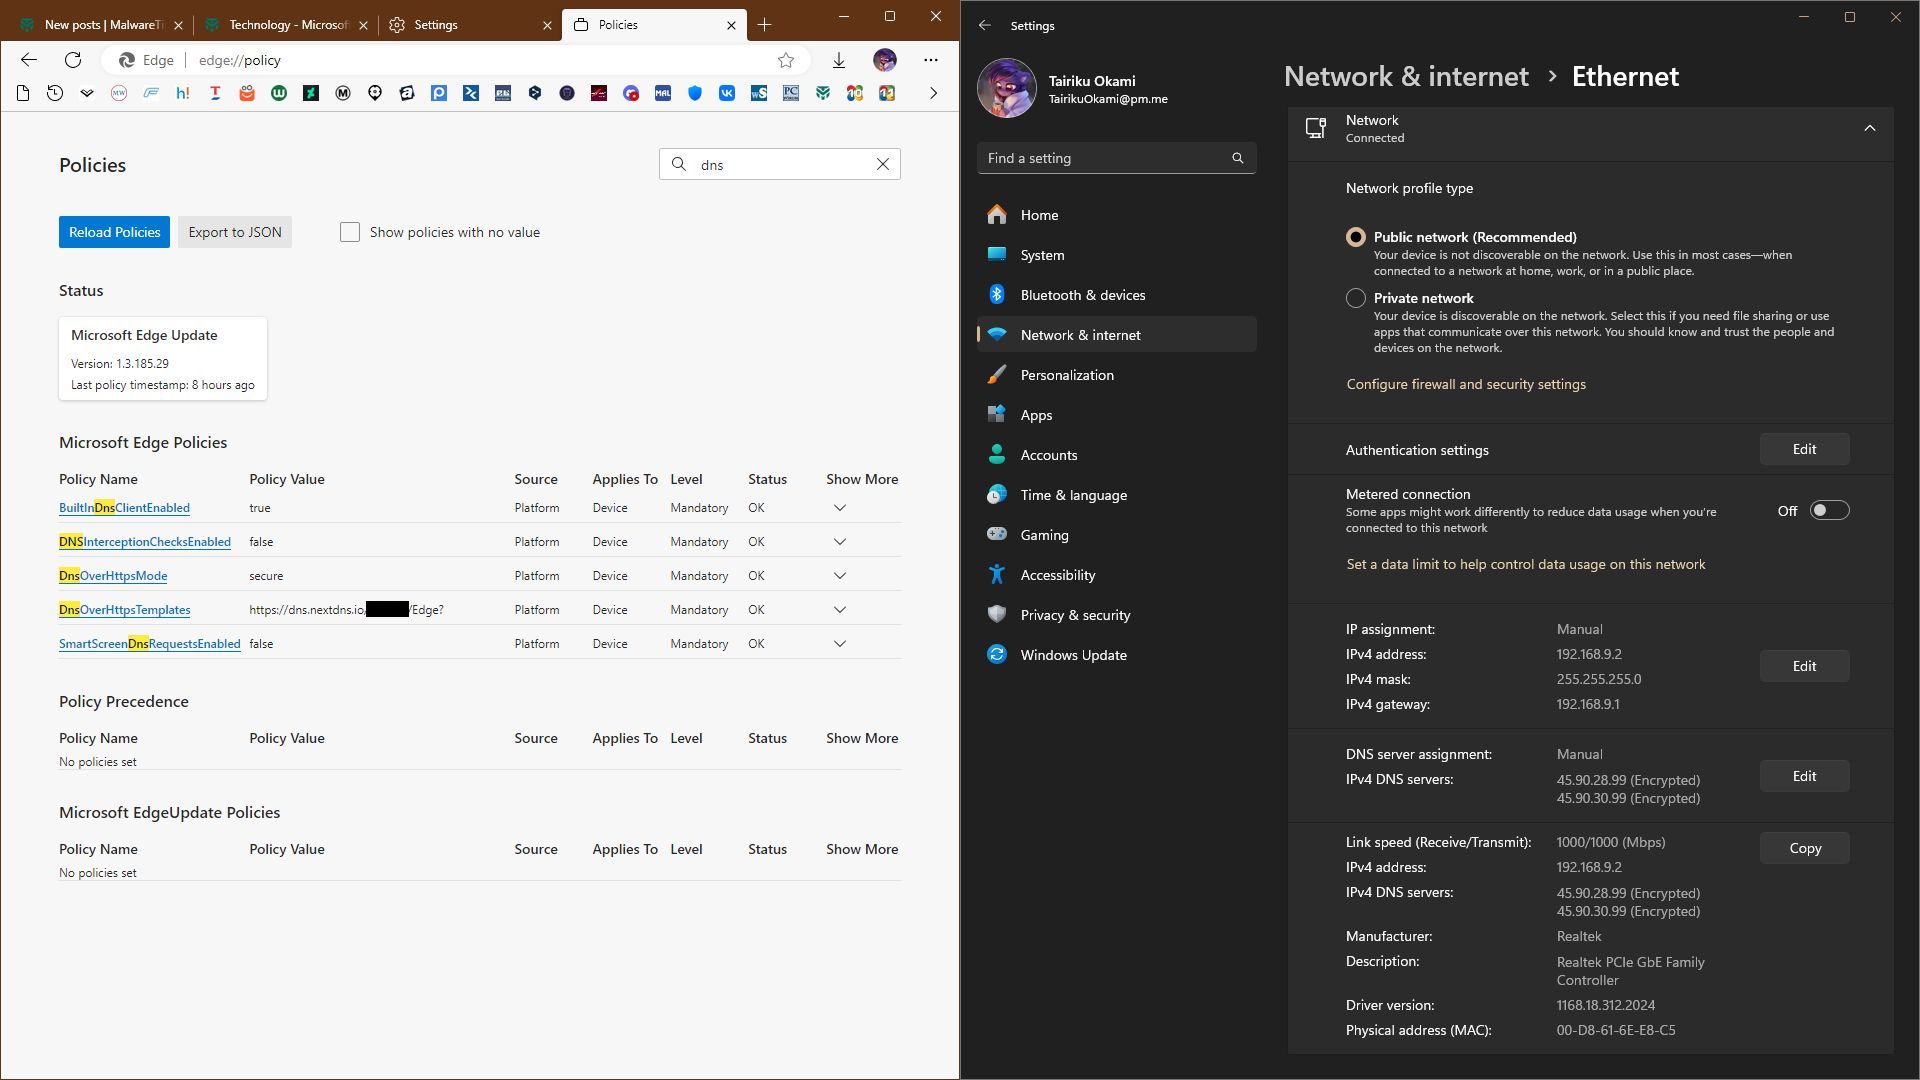
Task: Open Configure firewall and security settings link
Action: 1466,384
